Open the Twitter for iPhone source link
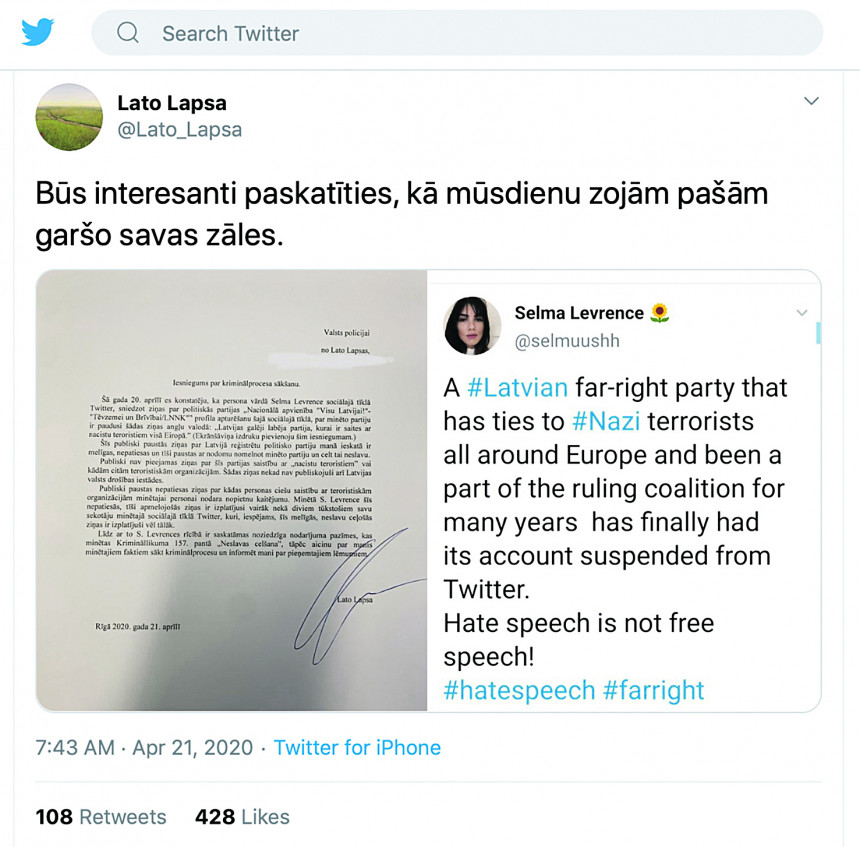The image size is (860, 847). [357, 747]
